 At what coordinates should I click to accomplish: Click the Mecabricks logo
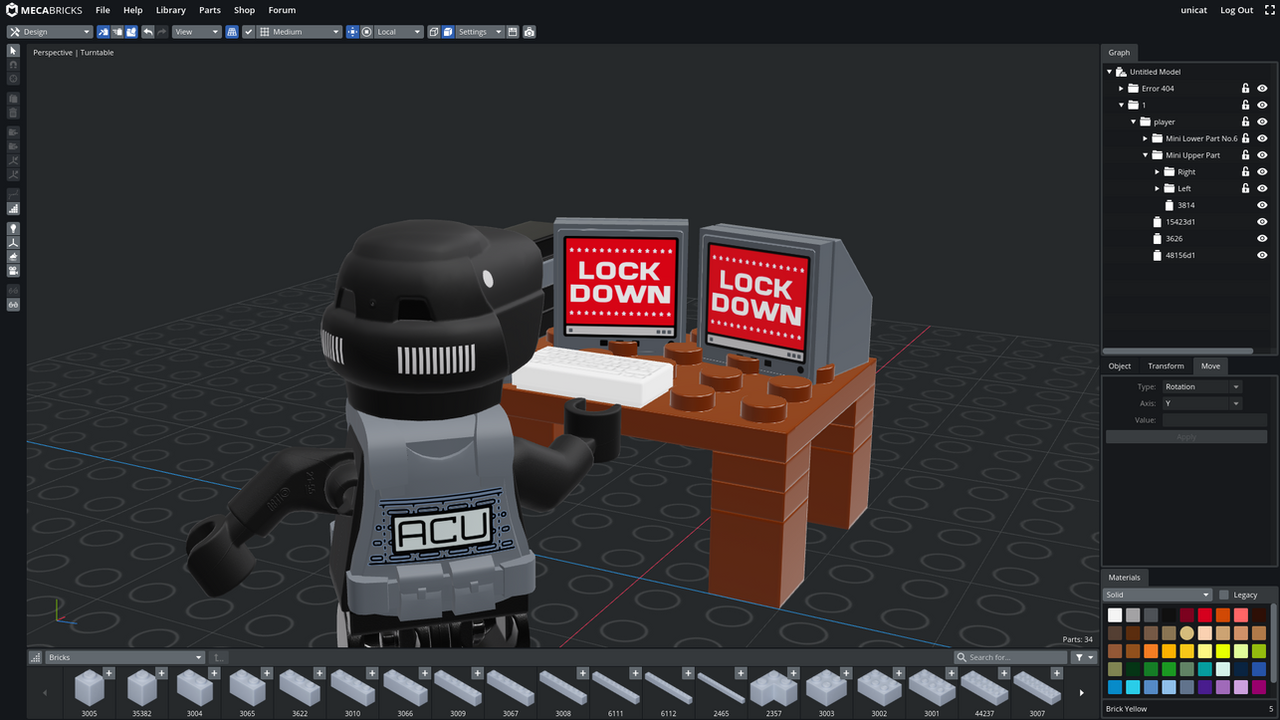(43, 10)
